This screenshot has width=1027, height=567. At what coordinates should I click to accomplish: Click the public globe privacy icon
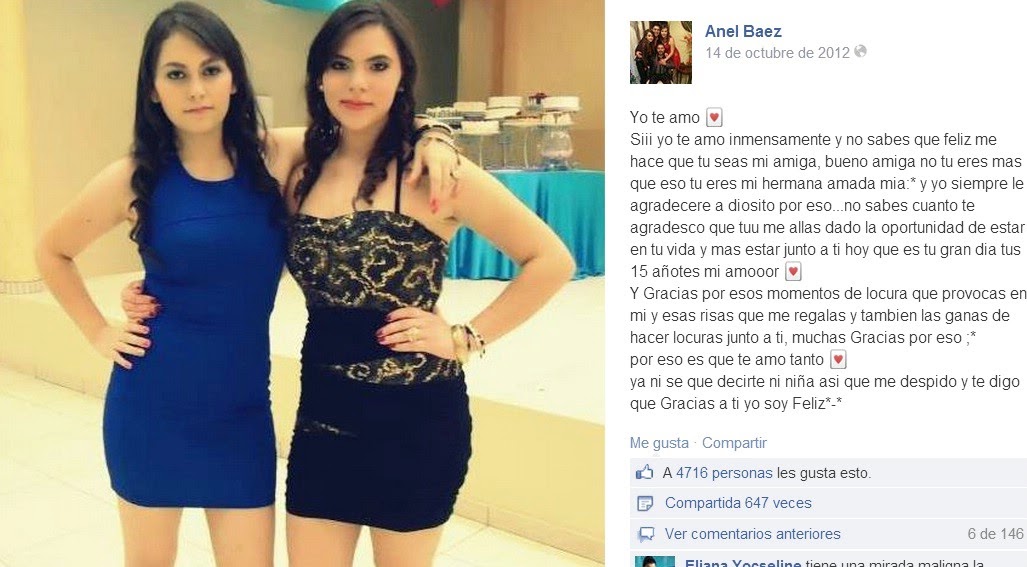pos(860,51)
